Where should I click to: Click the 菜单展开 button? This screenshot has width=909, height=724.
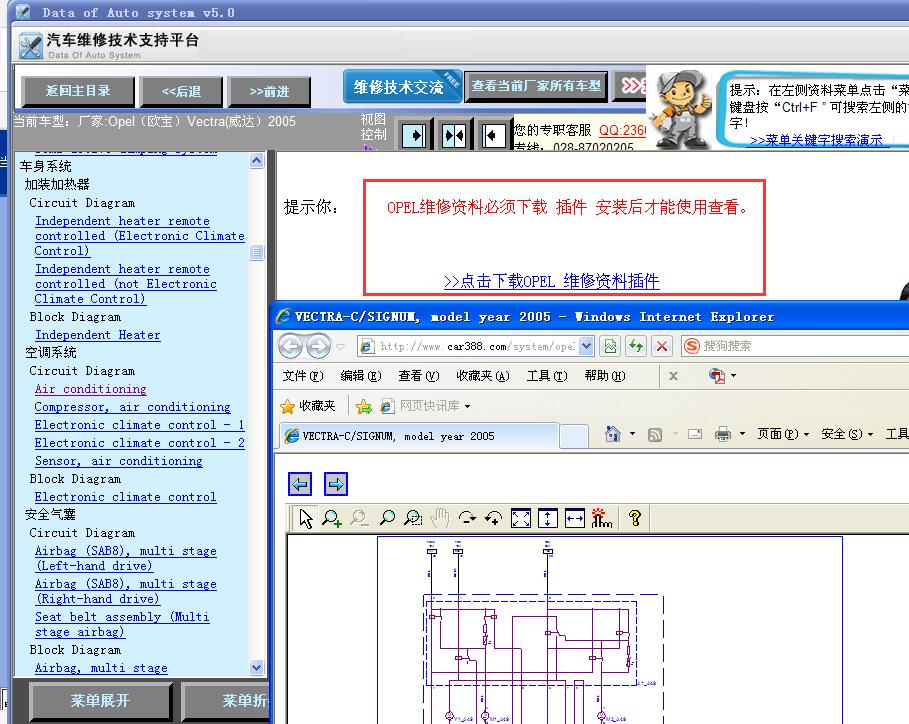point(100,701)
